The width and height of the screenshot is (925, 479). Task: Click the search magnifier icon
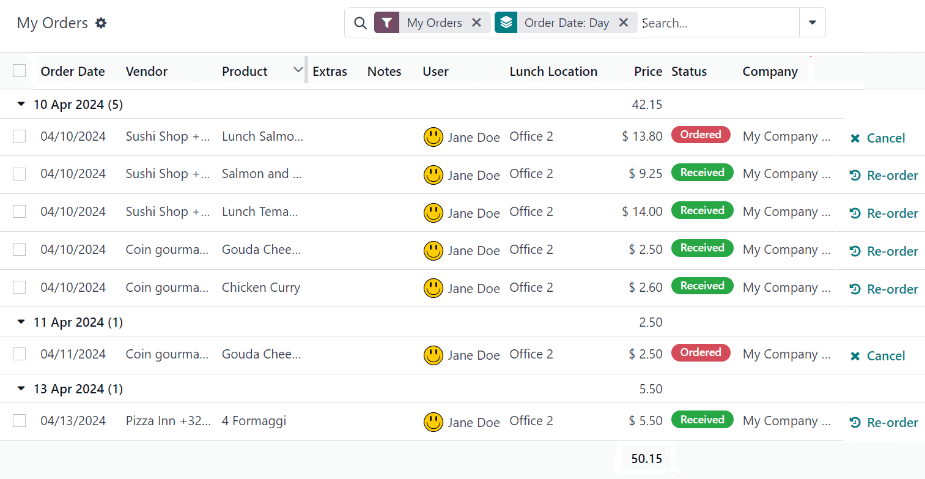coord(360,23)
